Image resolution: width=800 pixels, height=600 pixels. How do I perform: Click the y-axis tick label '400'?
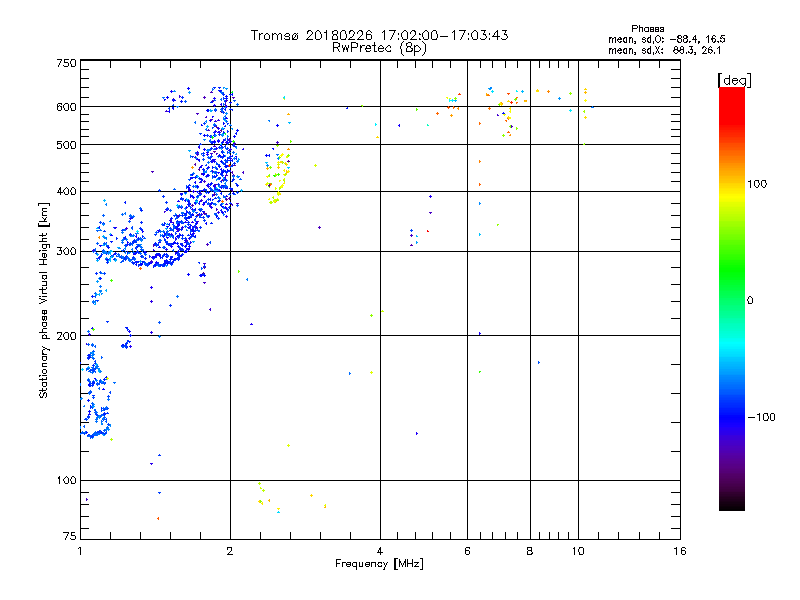(x=66, y=191)
